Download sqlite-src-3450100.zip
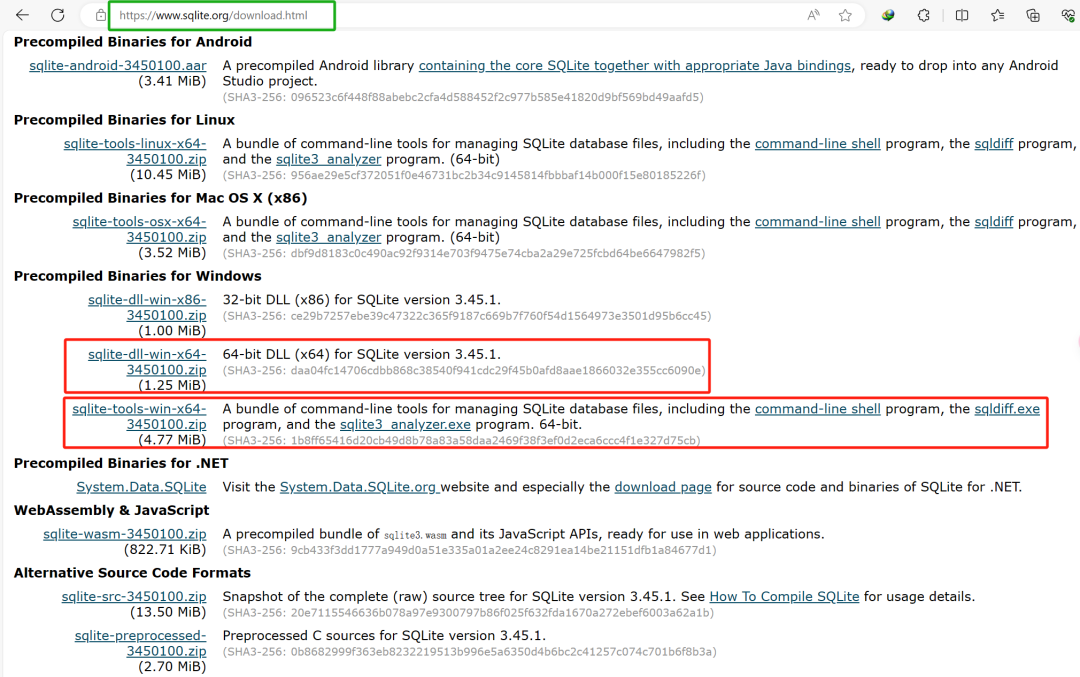The height and width of the screenshot is (677, 1080). (134, 596)
